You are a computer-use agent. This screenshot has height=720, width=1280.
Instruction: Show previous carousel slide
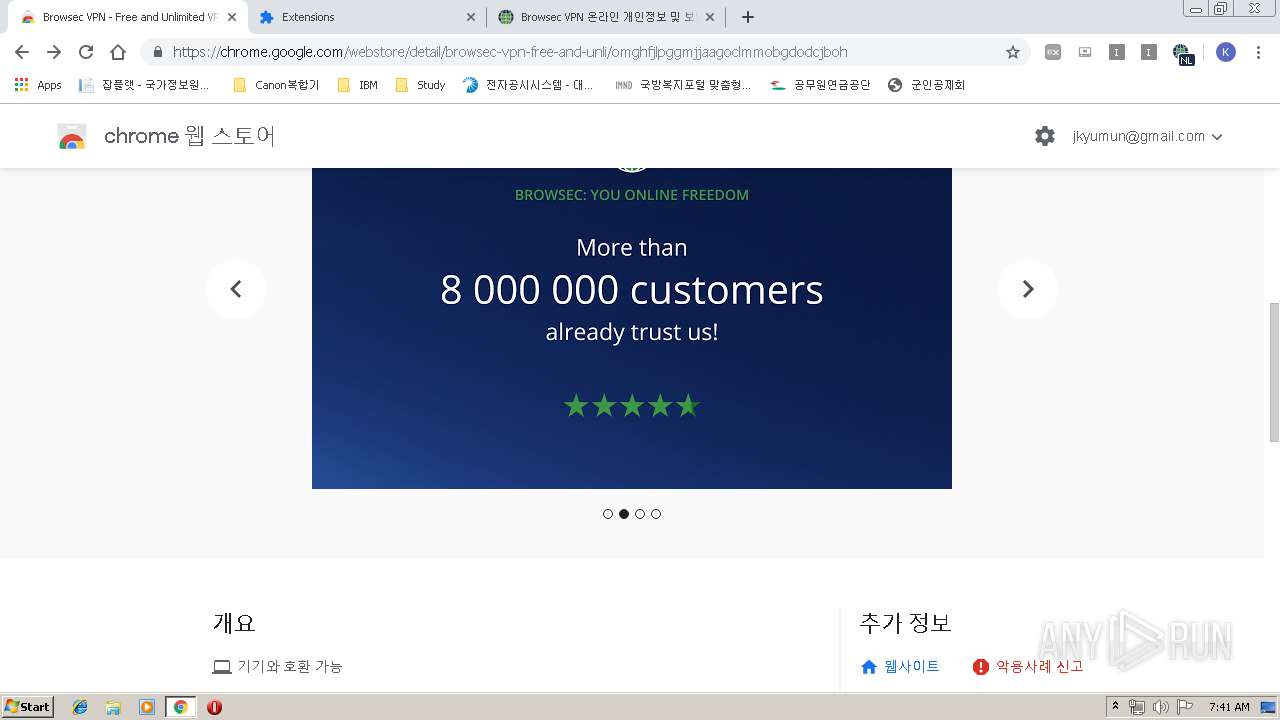(x=236, y=289)
